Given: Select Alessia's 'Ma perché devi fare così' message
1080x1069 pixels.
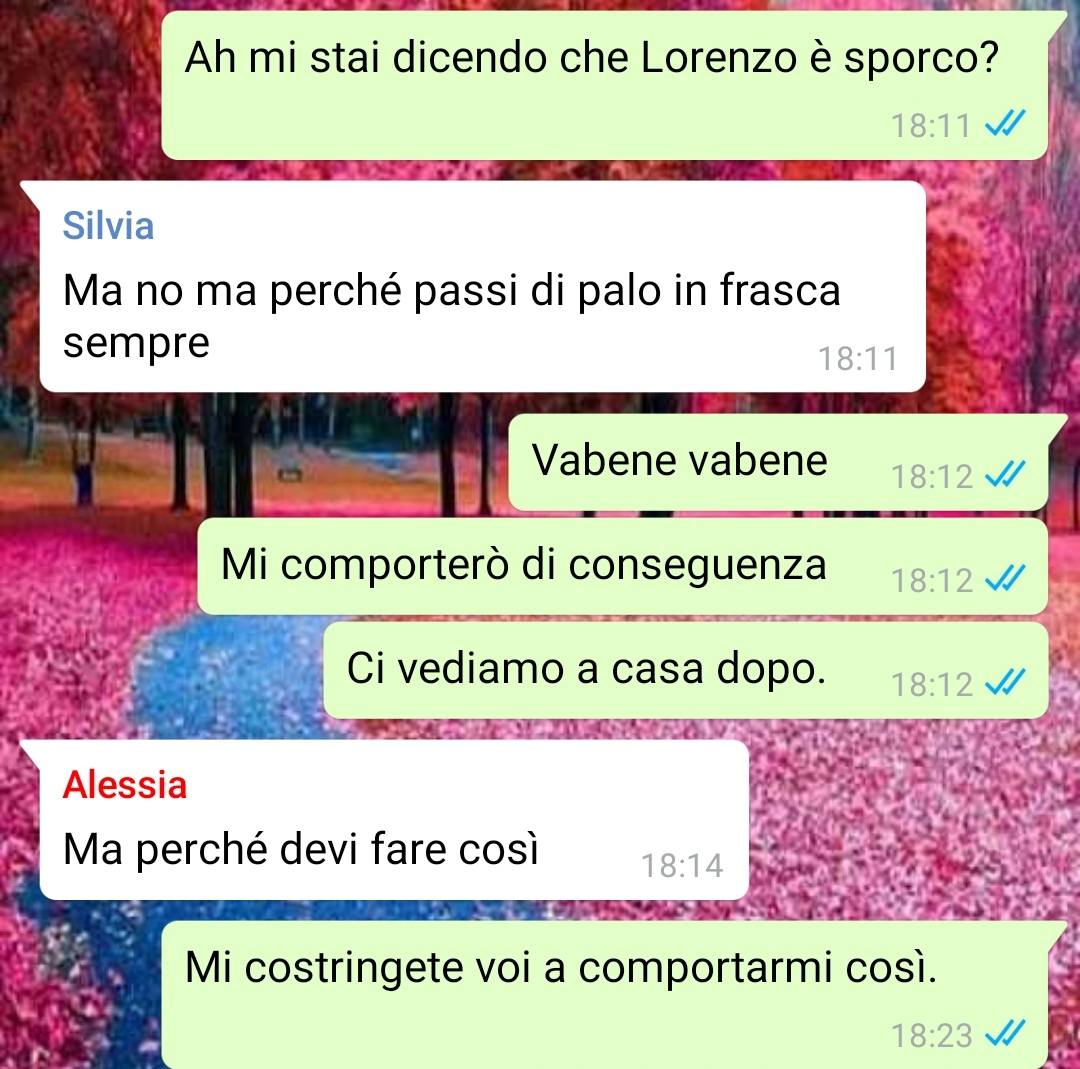Looking at the screenshot, I should 394,820.
